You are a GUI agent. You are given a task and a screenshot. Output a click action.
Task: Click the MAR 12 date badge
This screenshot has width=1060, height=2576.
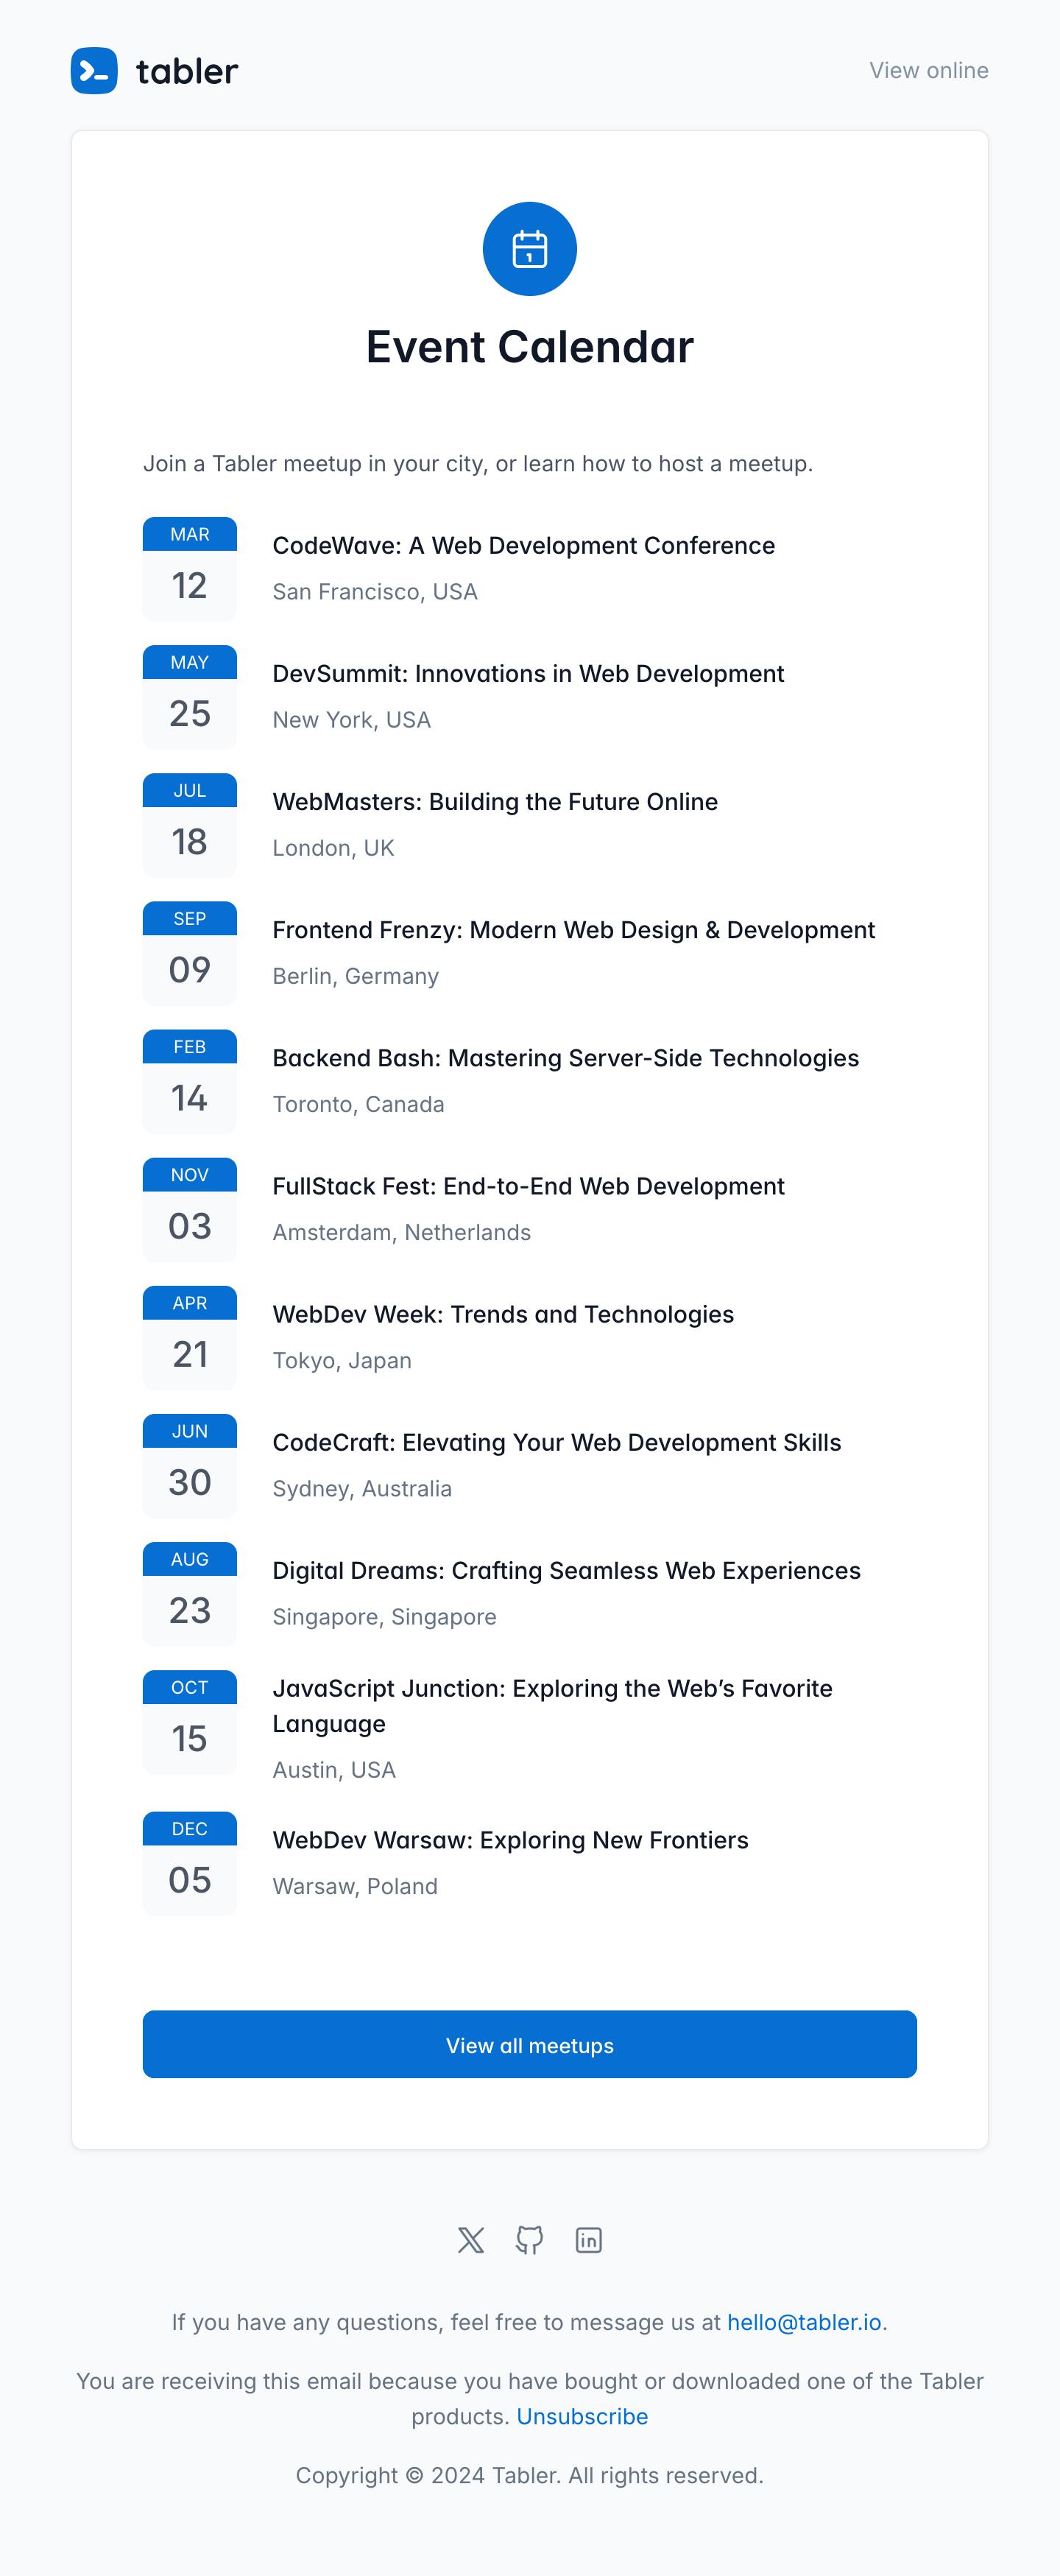190,569
